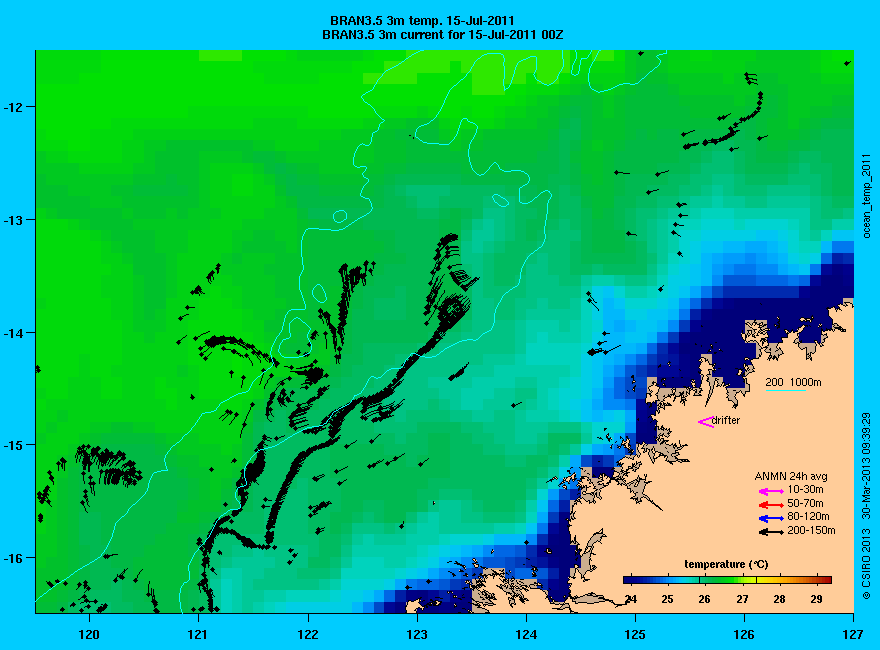The height and width of the screenshot is (650, 880).
Task: Click the longitude axis label '121'
Action: tap(198, 634)
